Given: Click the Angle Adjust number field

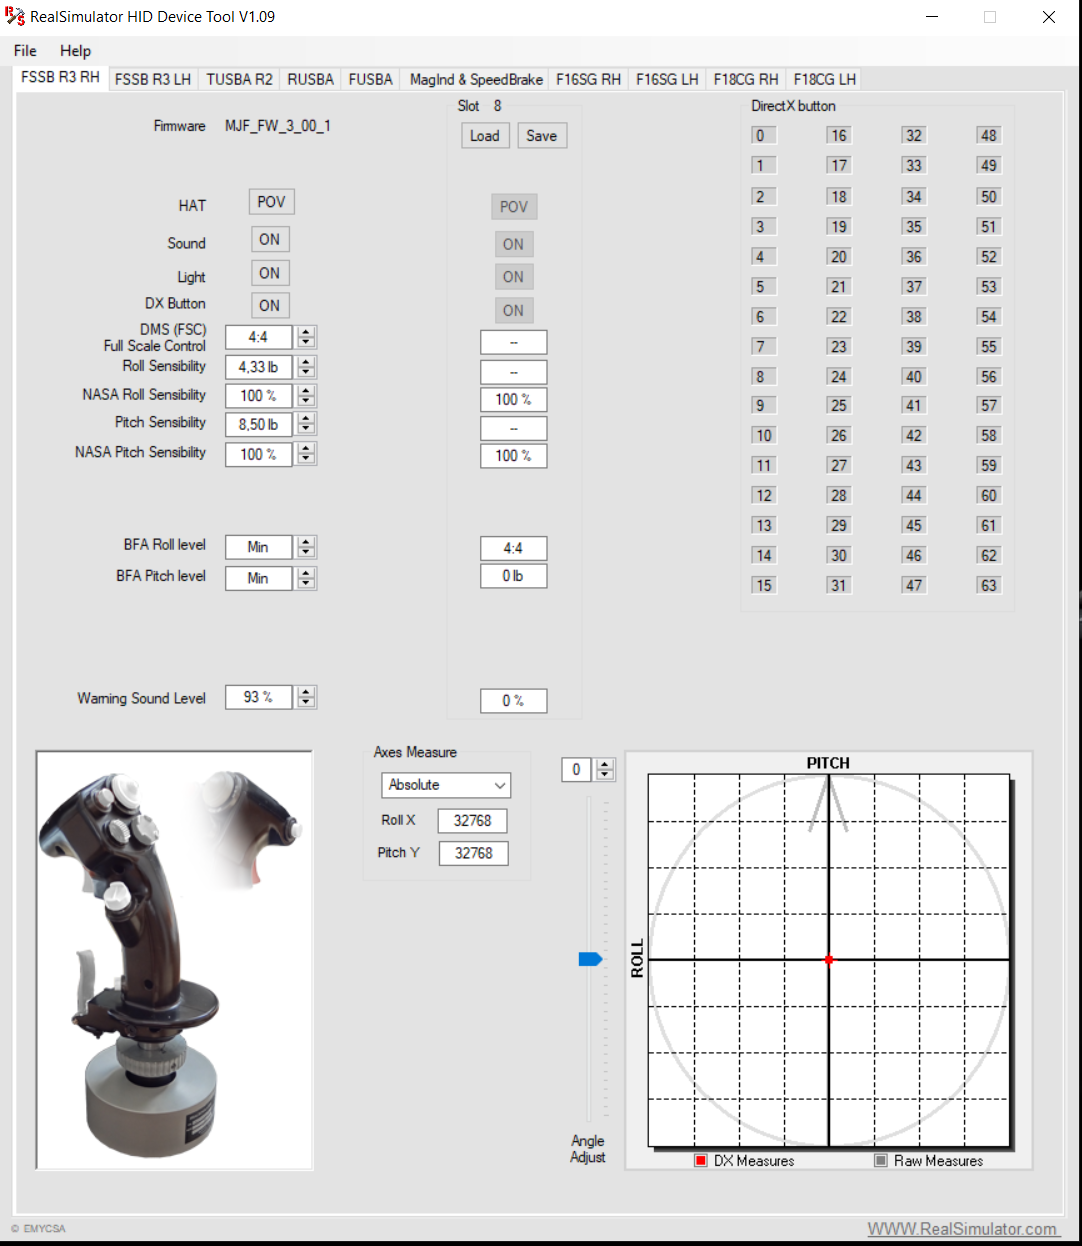Looking at the screenshot, I should (577, 770).
